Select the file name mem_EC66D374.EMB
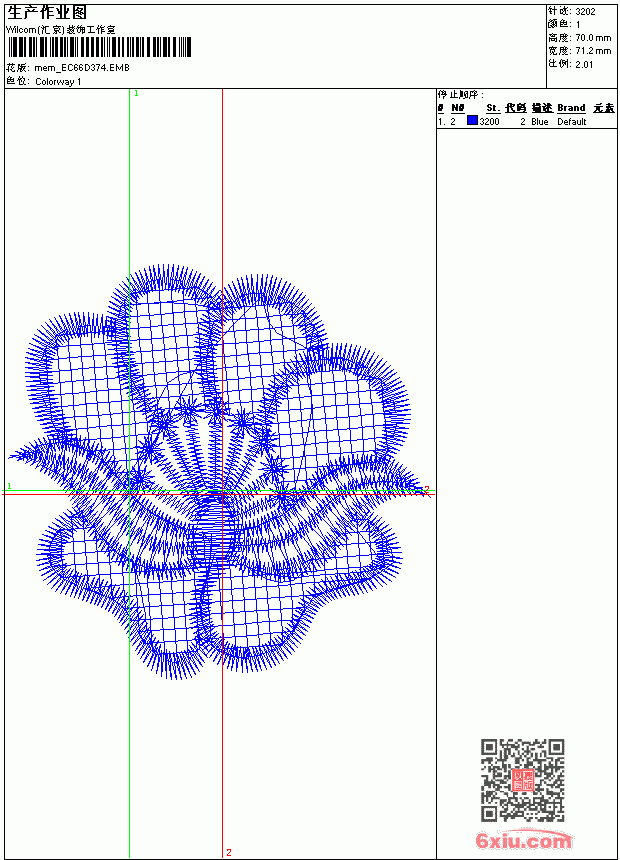The image size is (620, 860). (82, 68)
